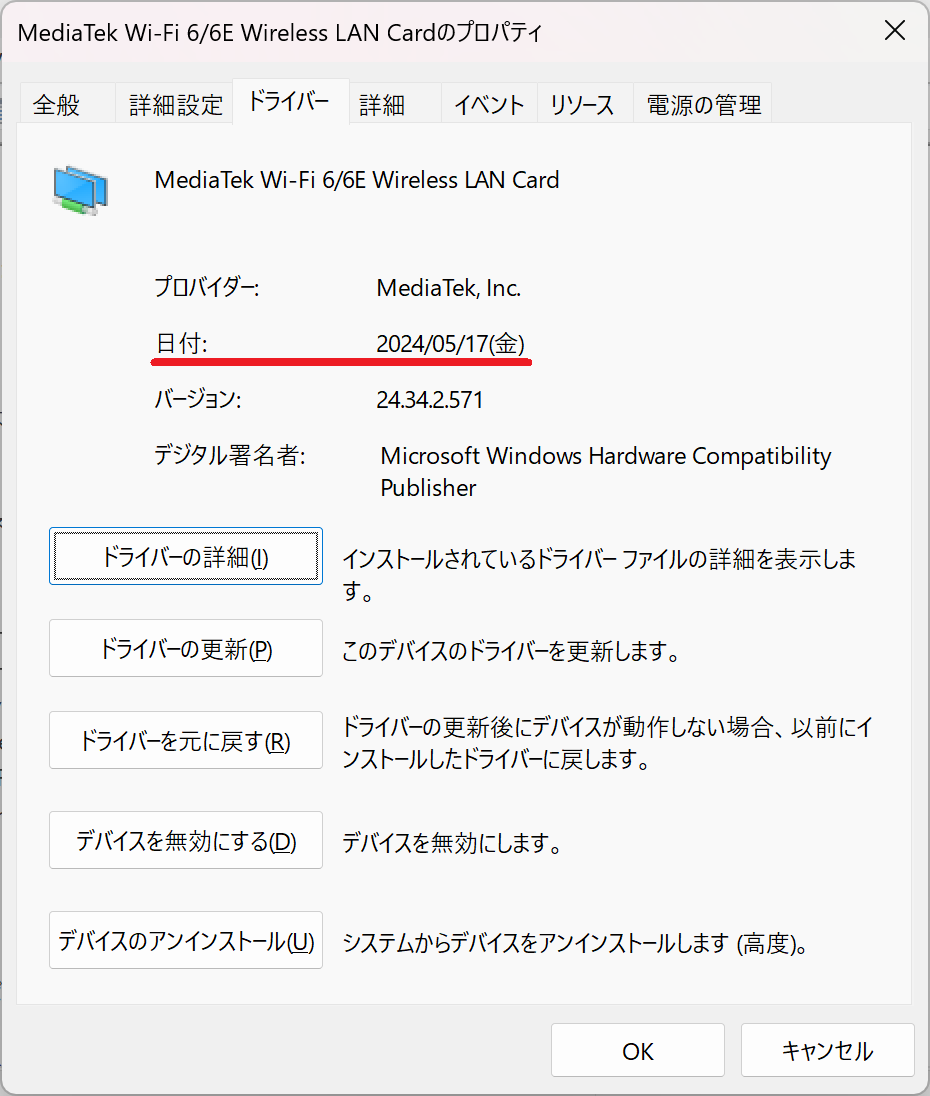Open the 電源の管理 tab

(x=703, y=105)
